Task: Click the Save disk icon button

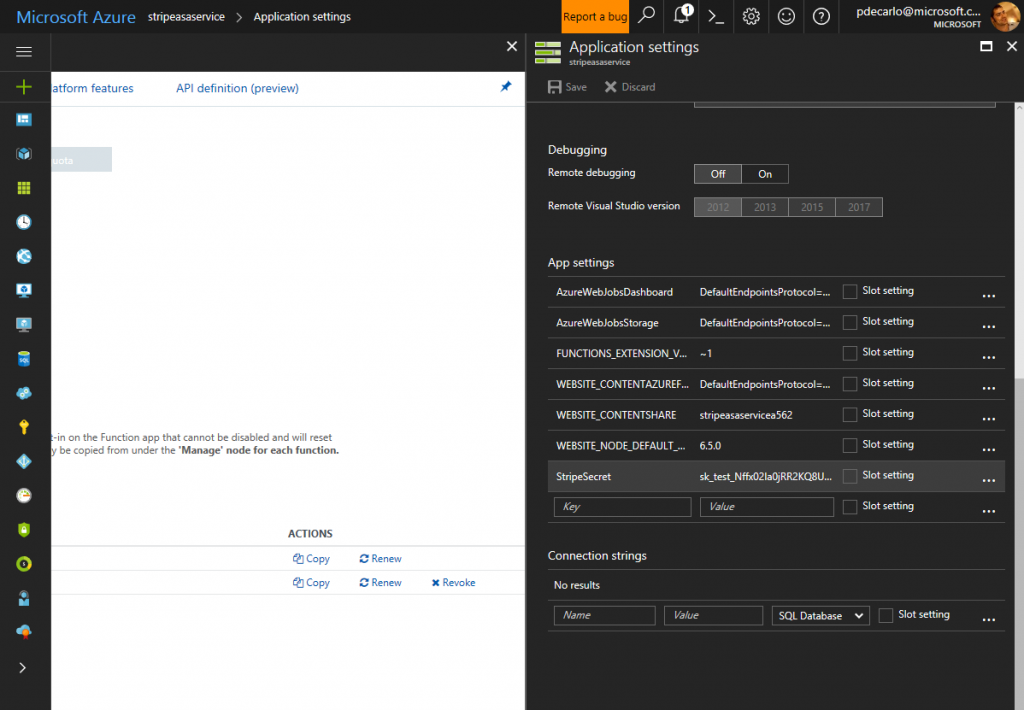Action: tap(567, 87)
